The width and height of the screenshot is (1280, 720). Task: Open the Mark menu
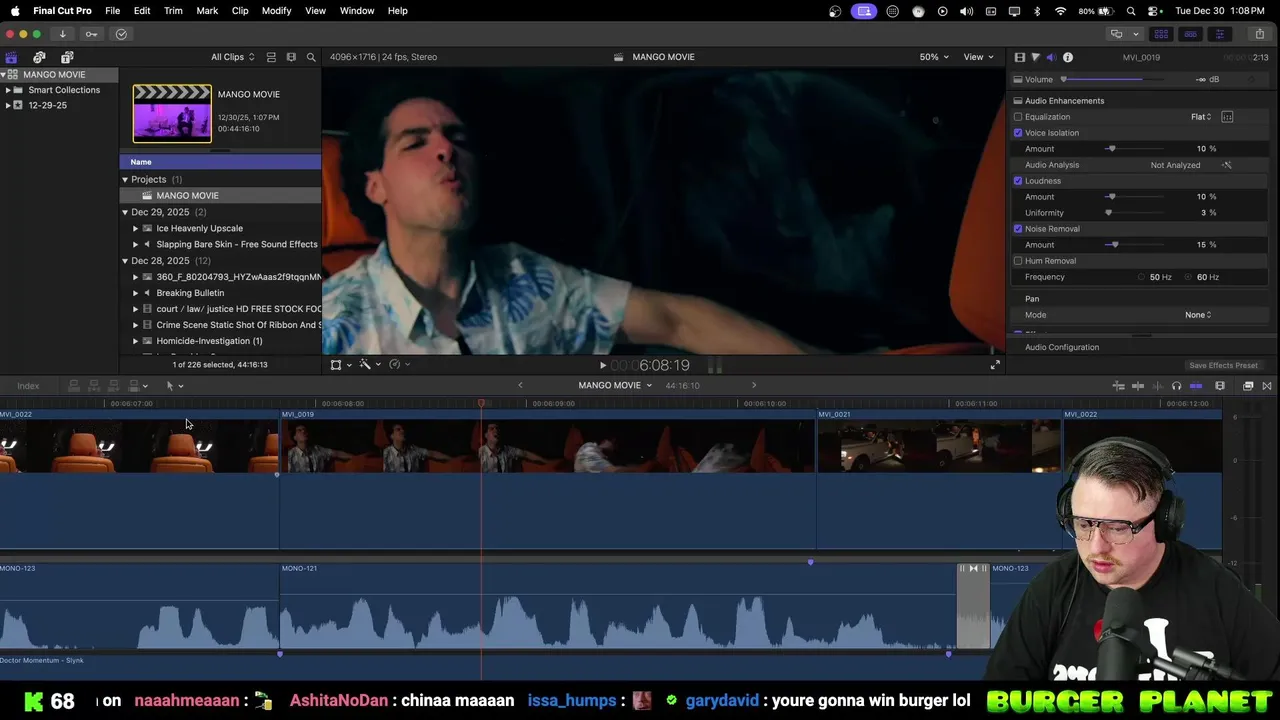tap(207, 11)
